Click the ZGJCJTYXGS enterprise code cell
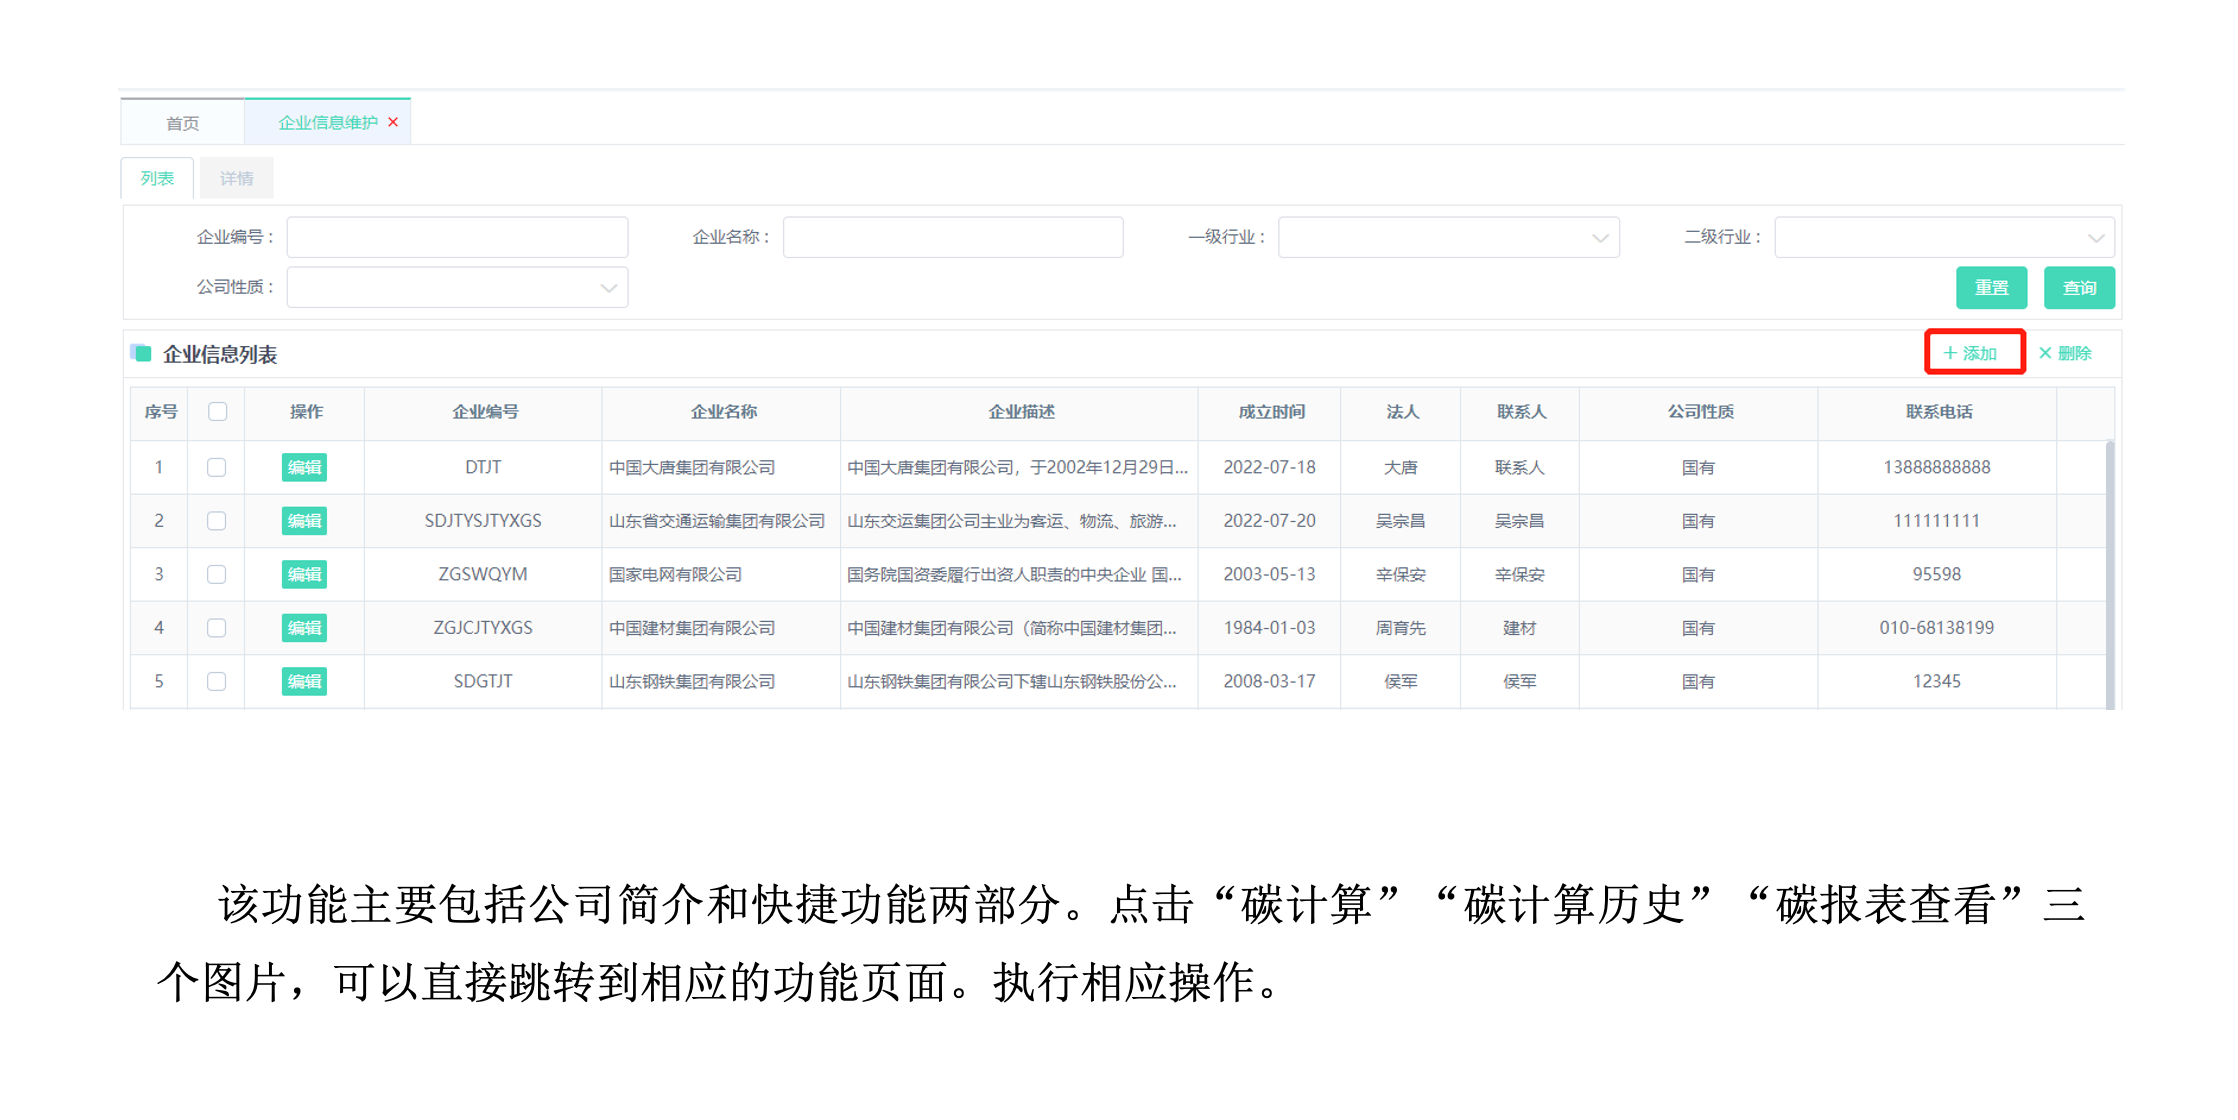2238x1120 pixels. pyautogui.click(x=483, y=627)
